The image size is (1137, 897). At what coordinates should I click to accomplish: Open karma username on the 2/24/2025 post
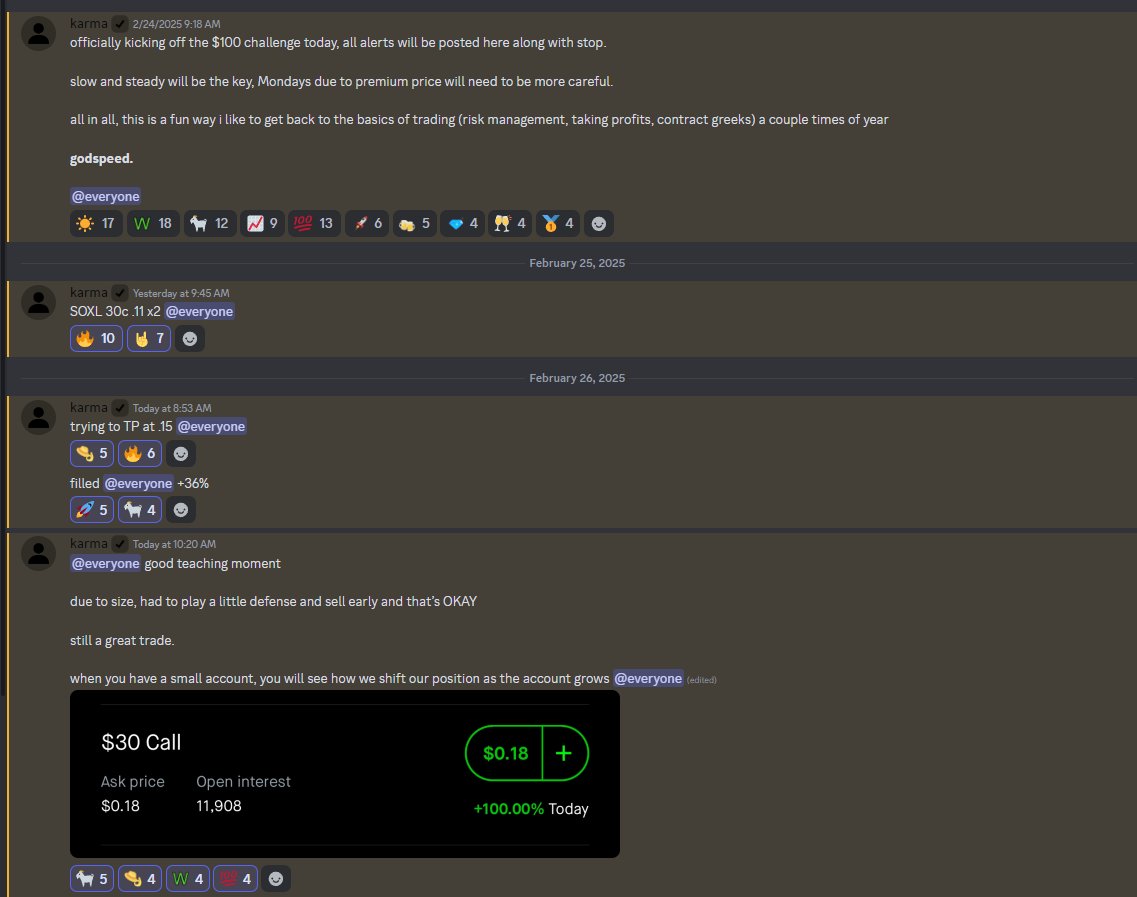pyautogui.click(x=88, y=24)
